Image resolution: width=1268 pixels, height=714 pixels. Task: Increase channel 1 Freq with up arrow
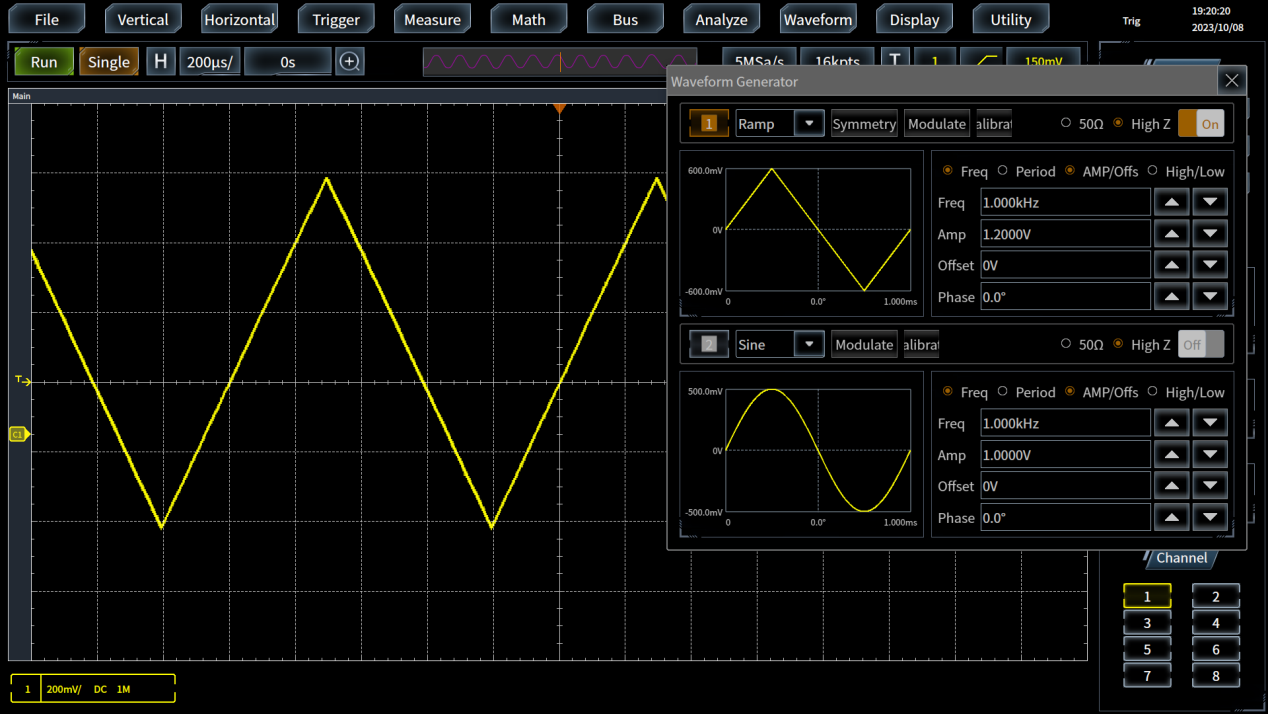coord(1171,202)
